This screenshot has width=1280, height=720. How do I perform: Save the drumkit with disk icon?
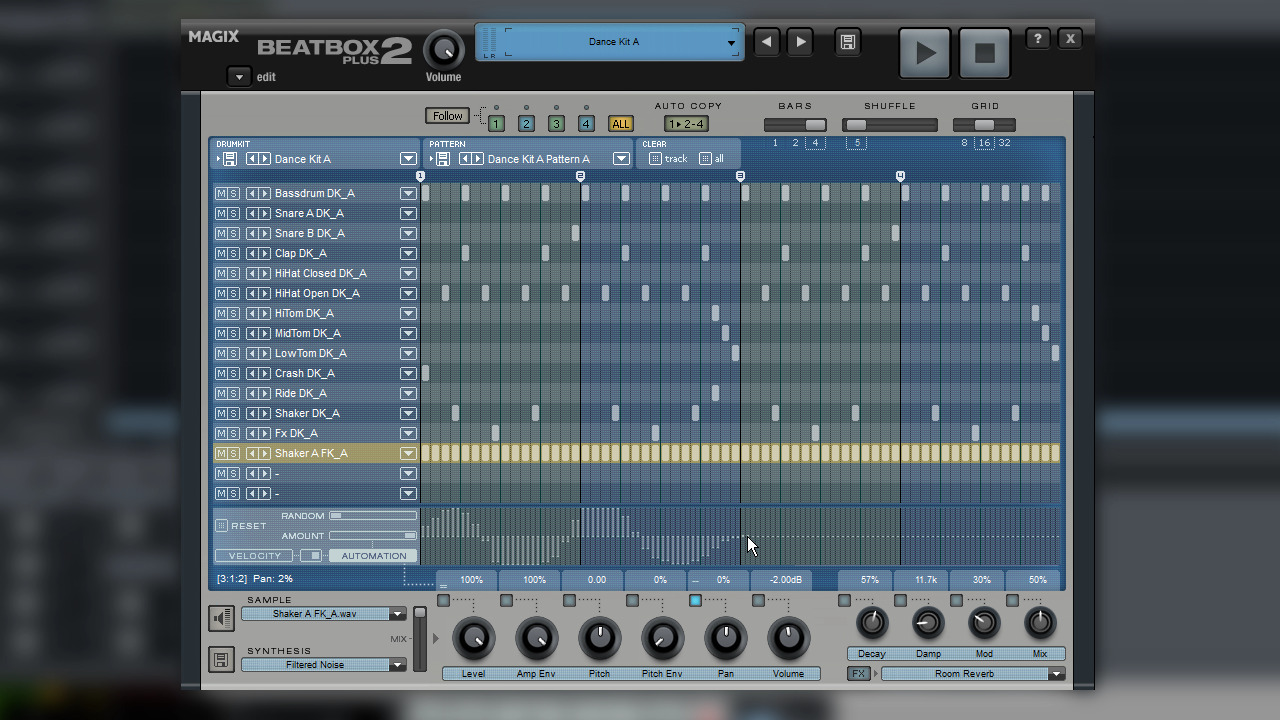tap(229, 159)
